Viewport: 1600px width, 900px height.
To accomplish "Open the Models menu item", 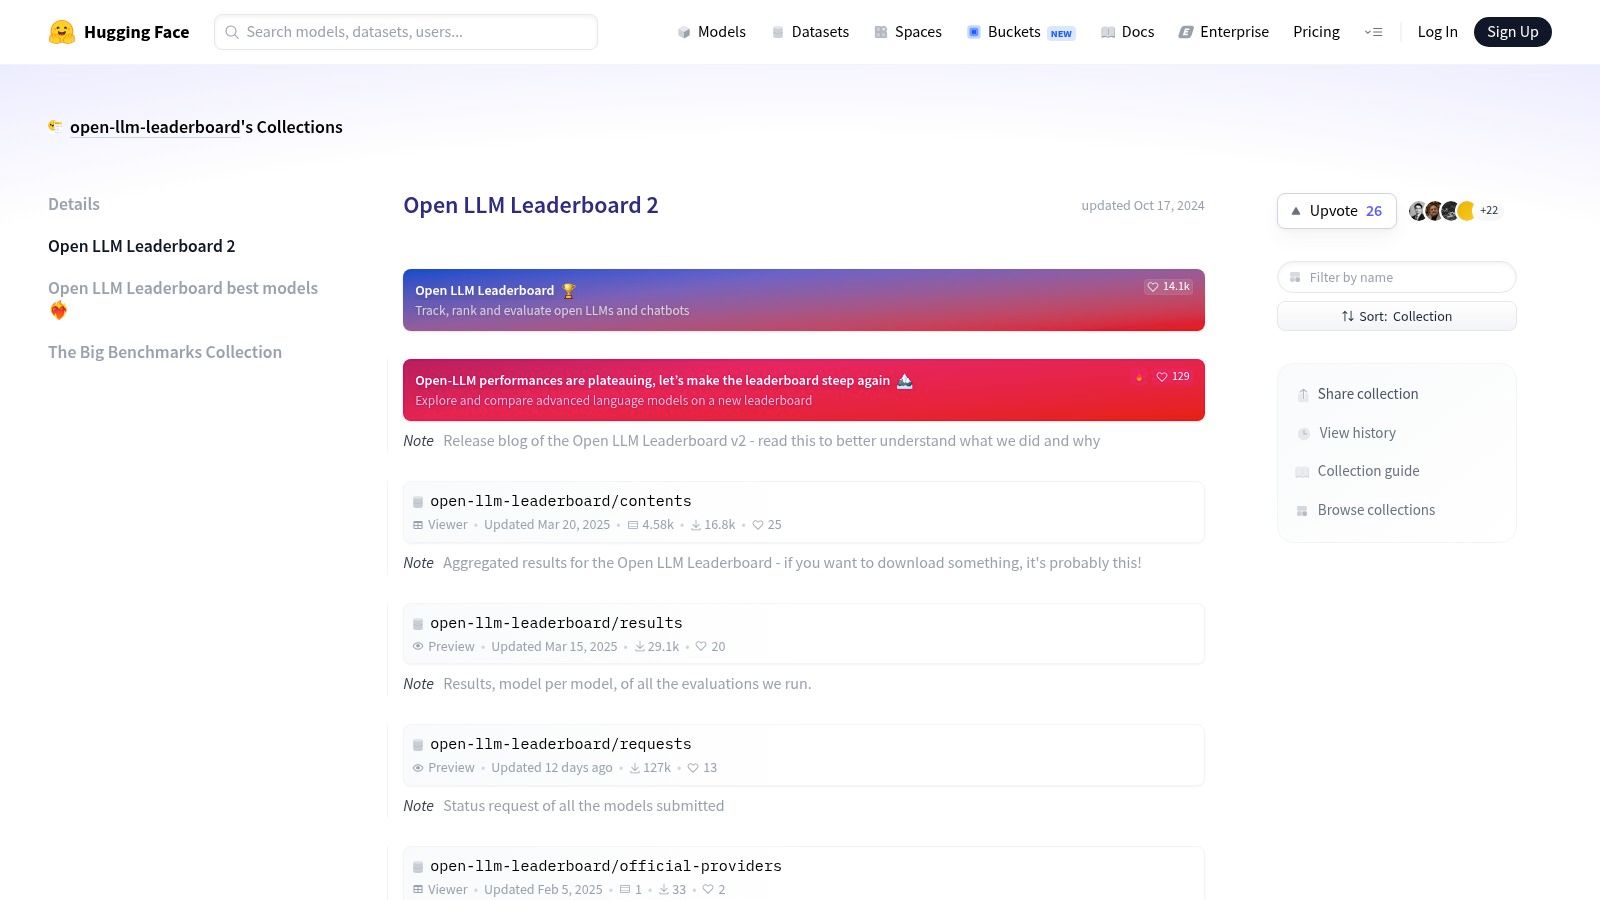I will (x=711, y=32).
